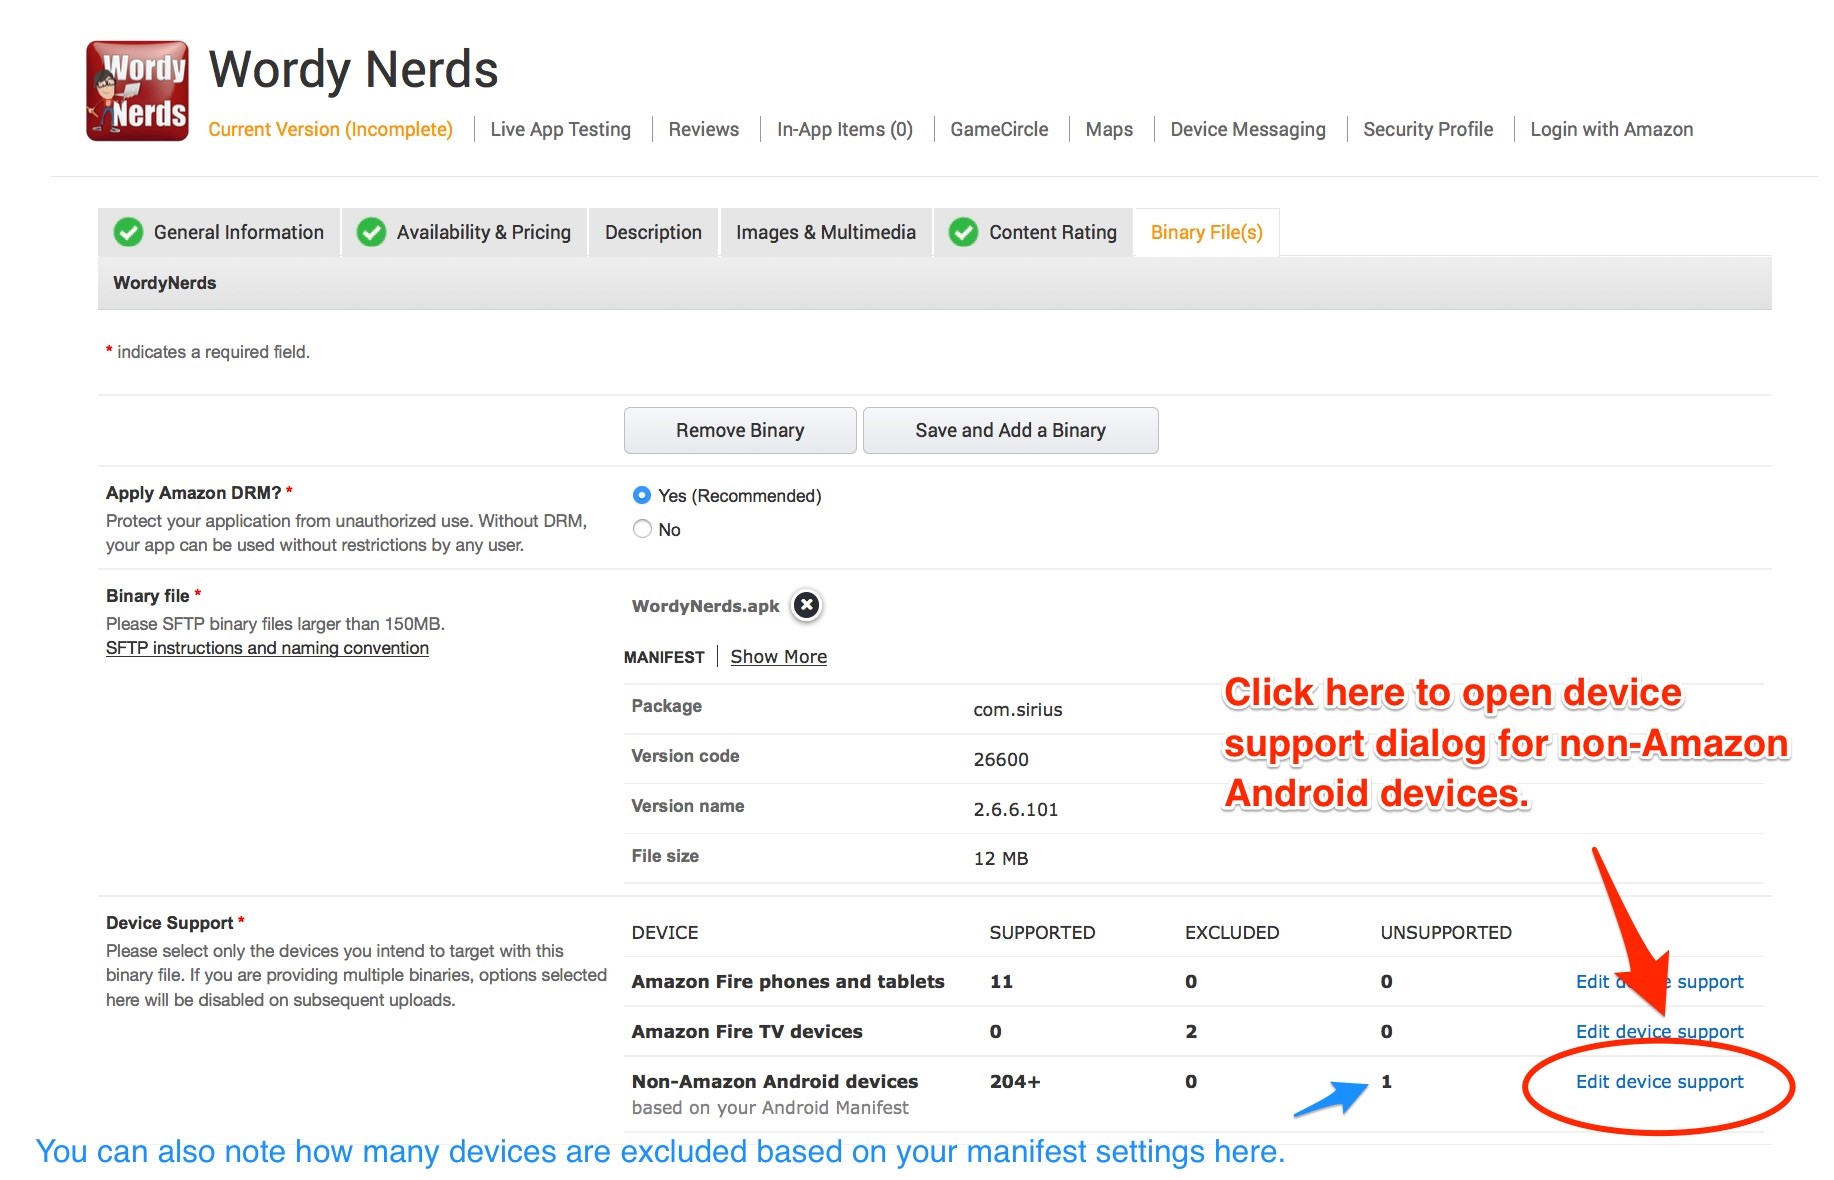The image size is (1834, 1180).
Task: Open the Security Profile page
Action: coord(1427,129)
